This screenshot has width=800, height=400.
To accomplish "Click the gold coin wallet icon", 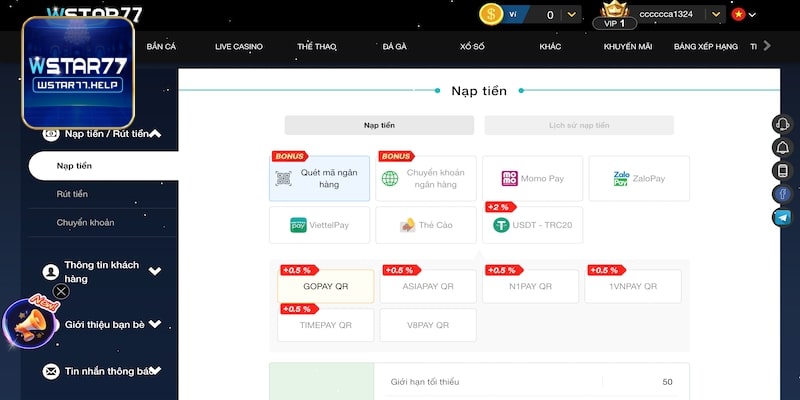I will click(x=491, y=14).
